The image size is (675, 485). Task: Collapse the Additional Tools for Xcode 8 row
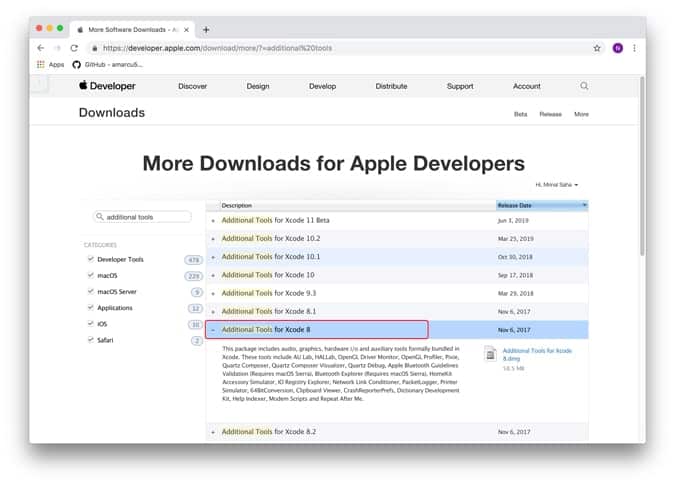[x=213, y=330]
